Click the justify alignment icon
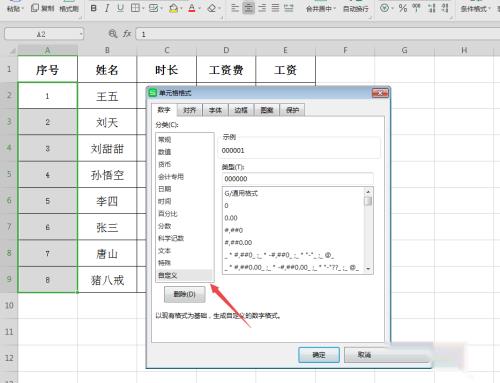The width and height of the screenshot is (500, 383). pyautogui.click(x=275, y=8)
